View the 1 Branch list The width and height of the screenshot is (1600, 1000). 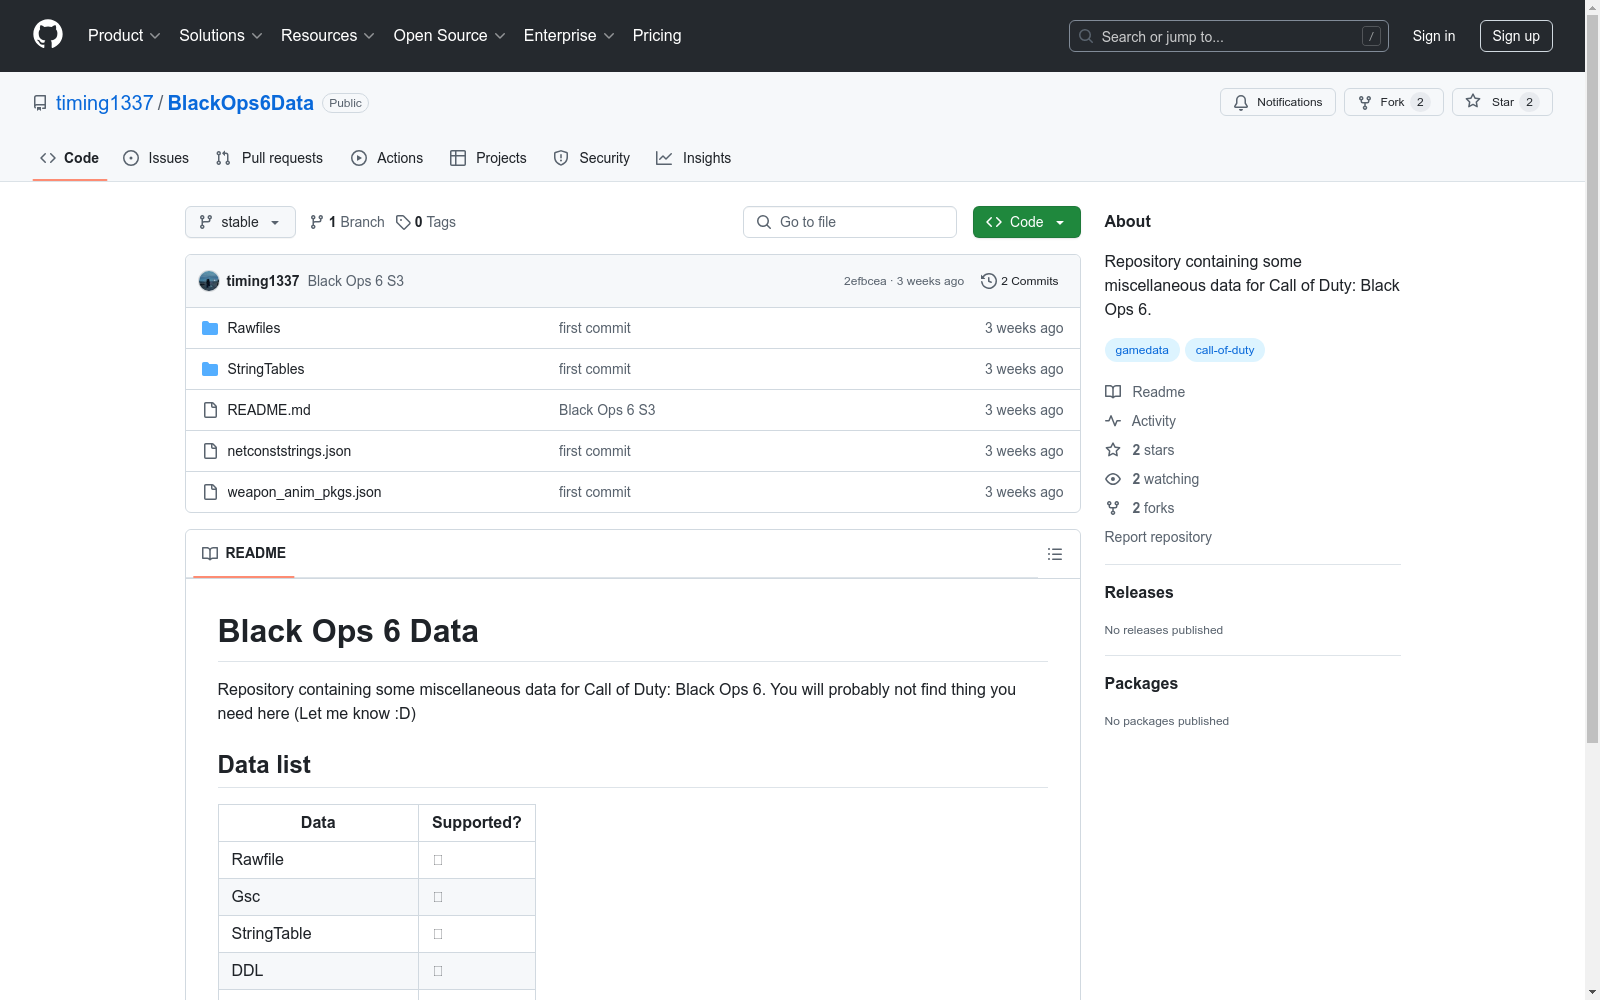pyautogui.click(x=347, y=222)
